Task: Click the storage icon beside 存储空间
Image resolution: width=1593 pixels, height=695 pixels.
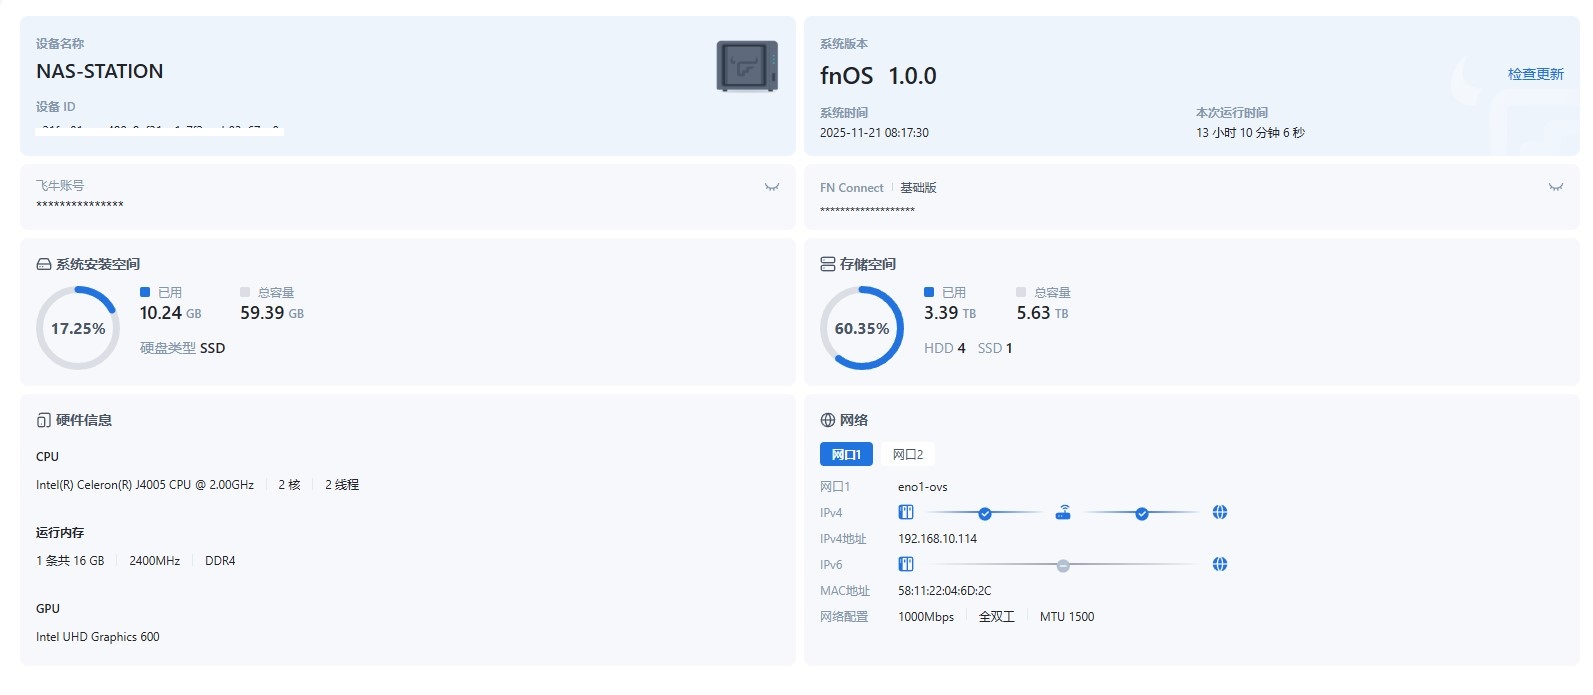Action: click(828, 264)
